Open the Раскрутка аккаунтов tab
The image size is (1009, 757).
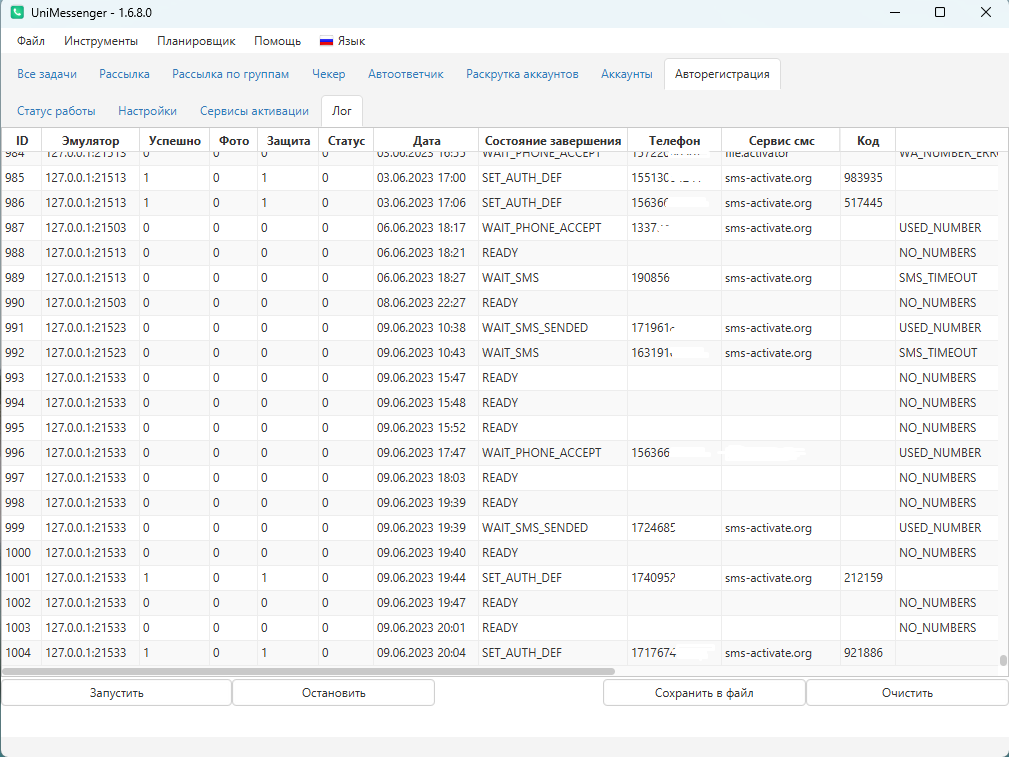pos(522,74)
